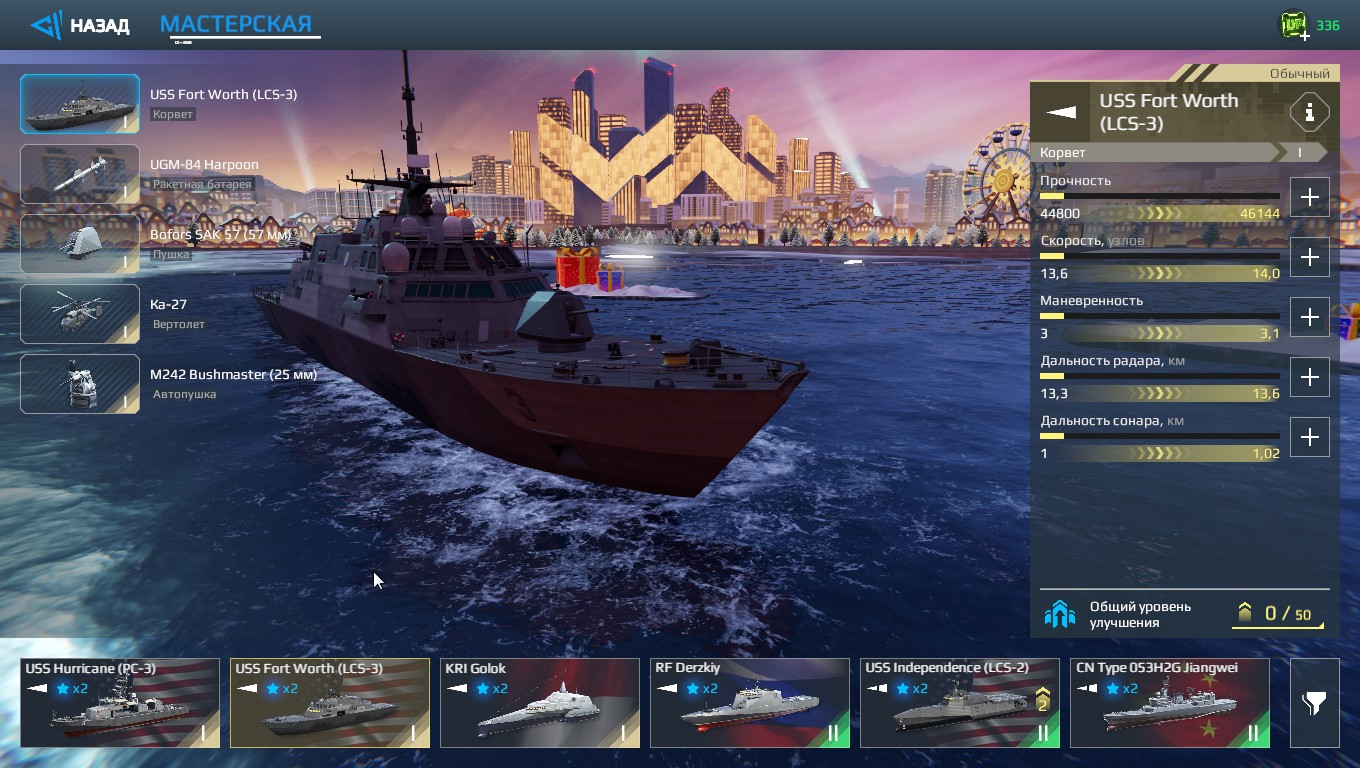Click the Дальность сонара progress bar
This screenshot has height=768, width=1360.
[x=1160, y=436]
